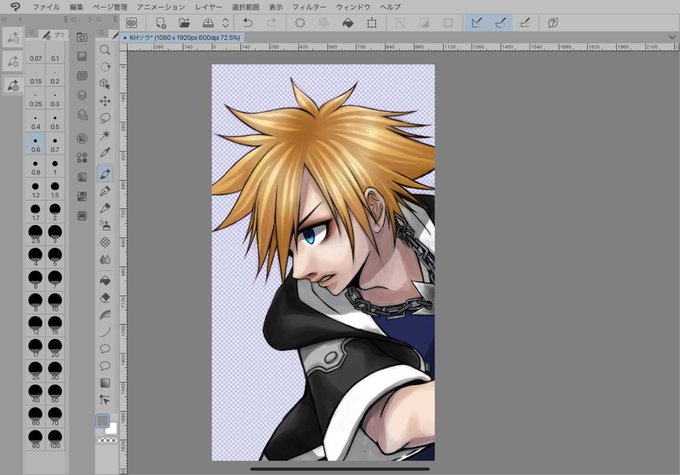The height and width of the screenshot is (475, 680).
Task: Open the ウィンドウ menu
Action: point(353,7)
